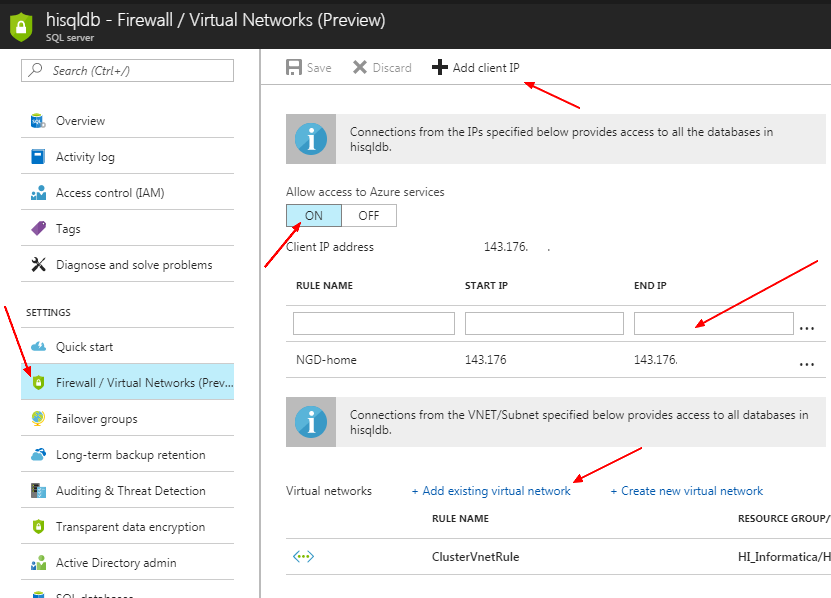Image resolution: width=831 pixels, height=598 pixels.
Task: Click inside the RULE NAME input field
Action: point(372,322)
